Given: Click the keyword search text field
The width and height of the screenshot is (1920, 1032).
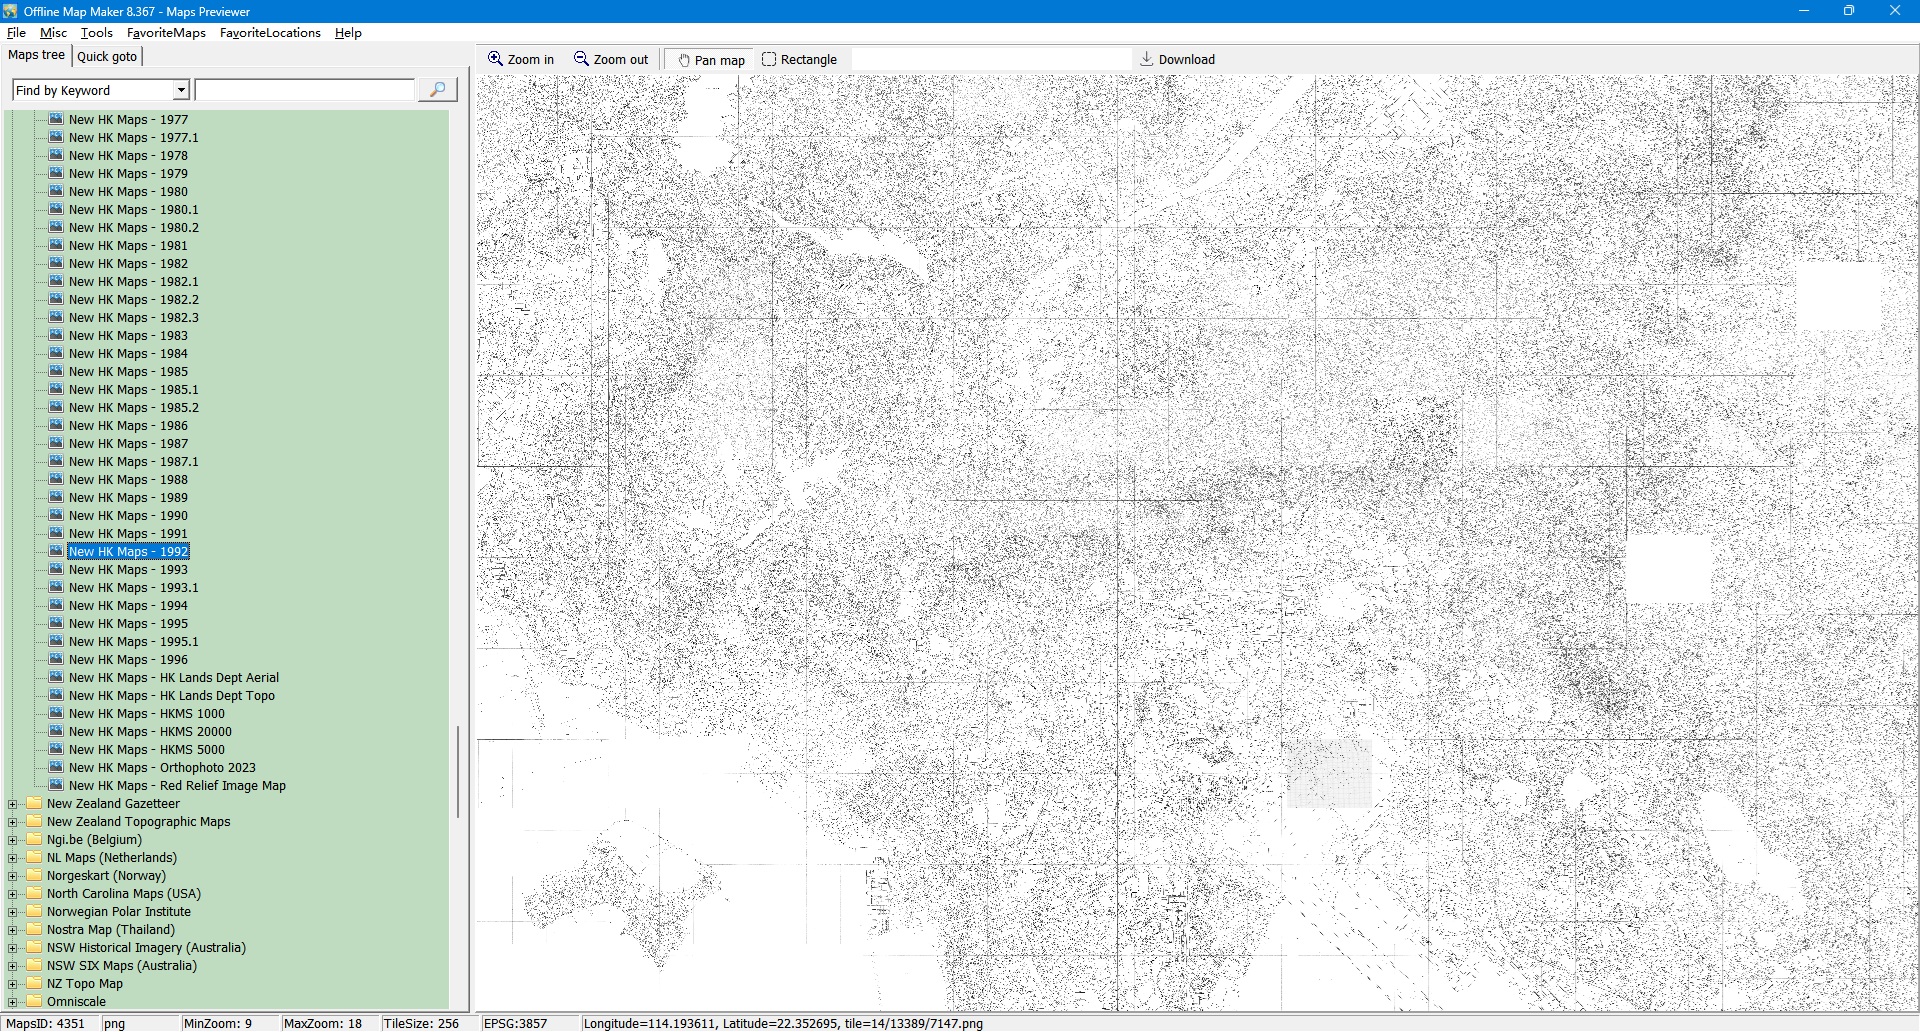Looking at the screenshot, I should (x=305, y=90).
